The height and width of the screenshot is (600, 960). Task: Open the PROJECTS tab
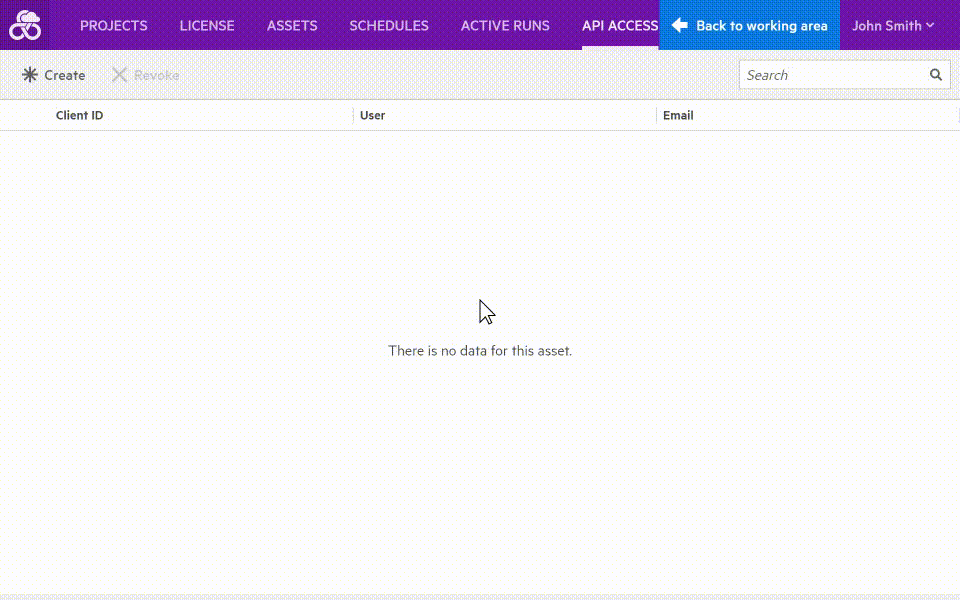tap(113, 25)
